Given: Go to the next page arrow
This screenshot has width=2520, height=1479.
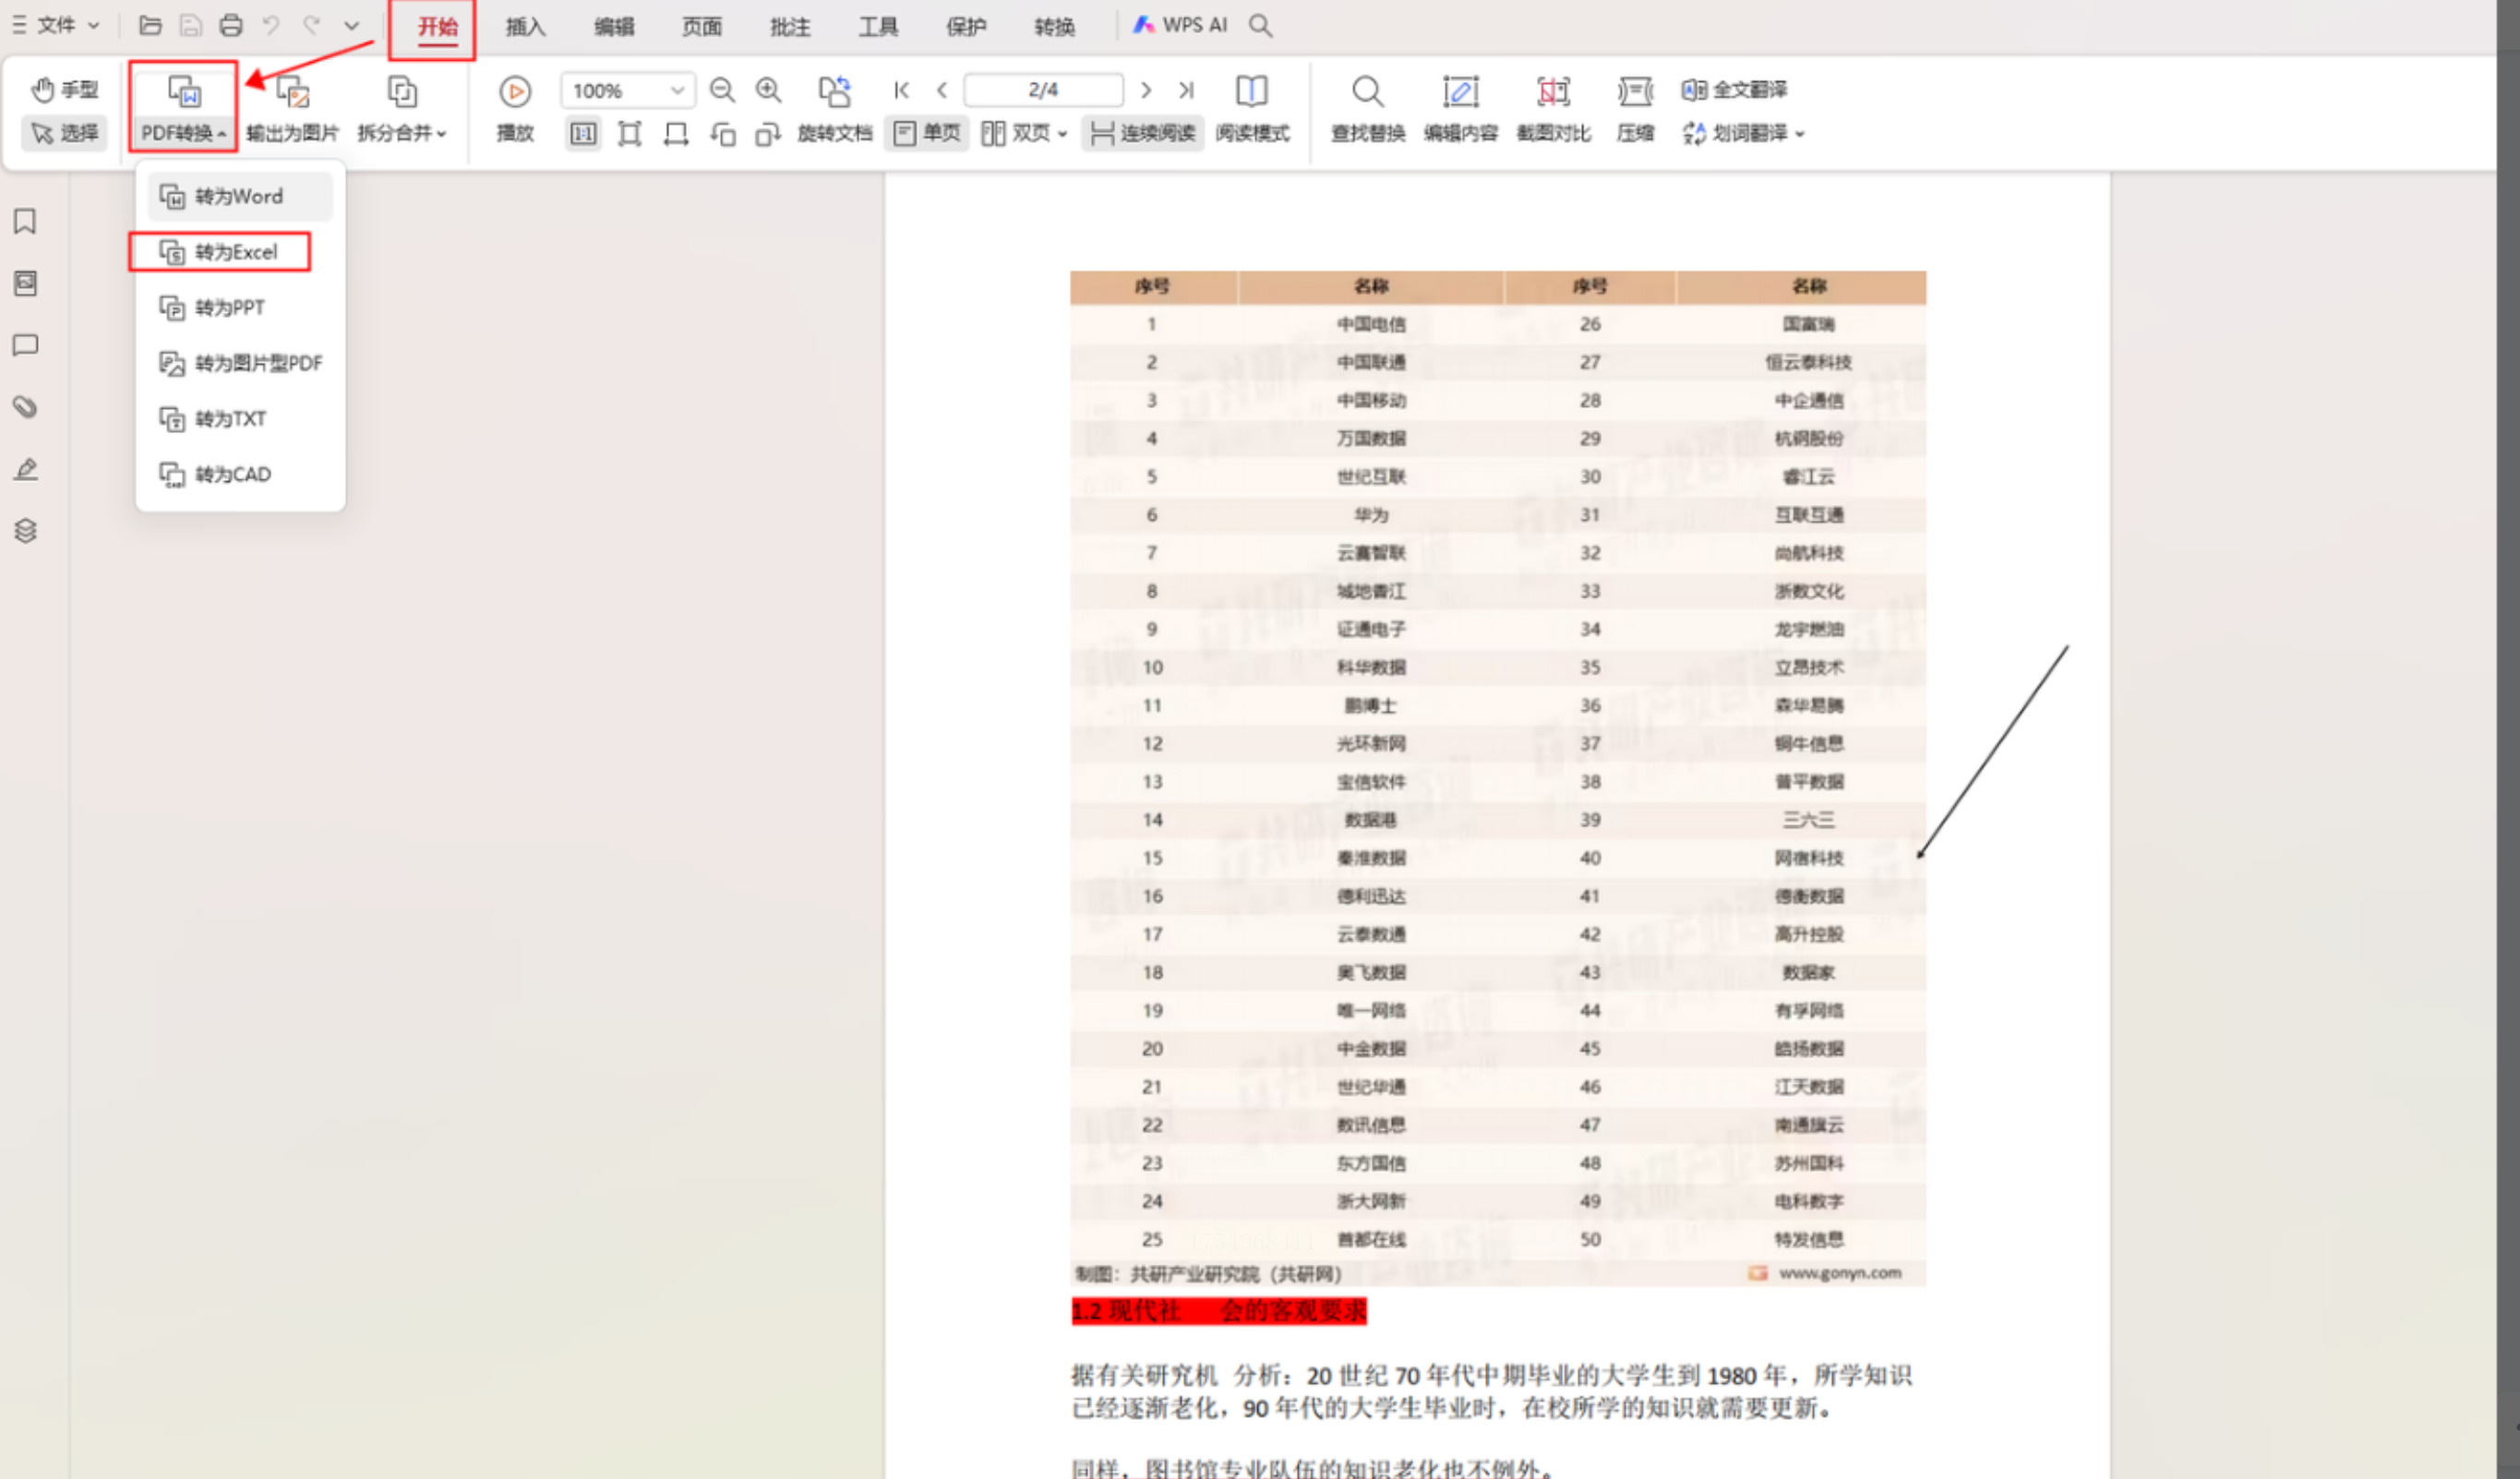Looking at the screenshot, I should click(x=1146, y=90).
